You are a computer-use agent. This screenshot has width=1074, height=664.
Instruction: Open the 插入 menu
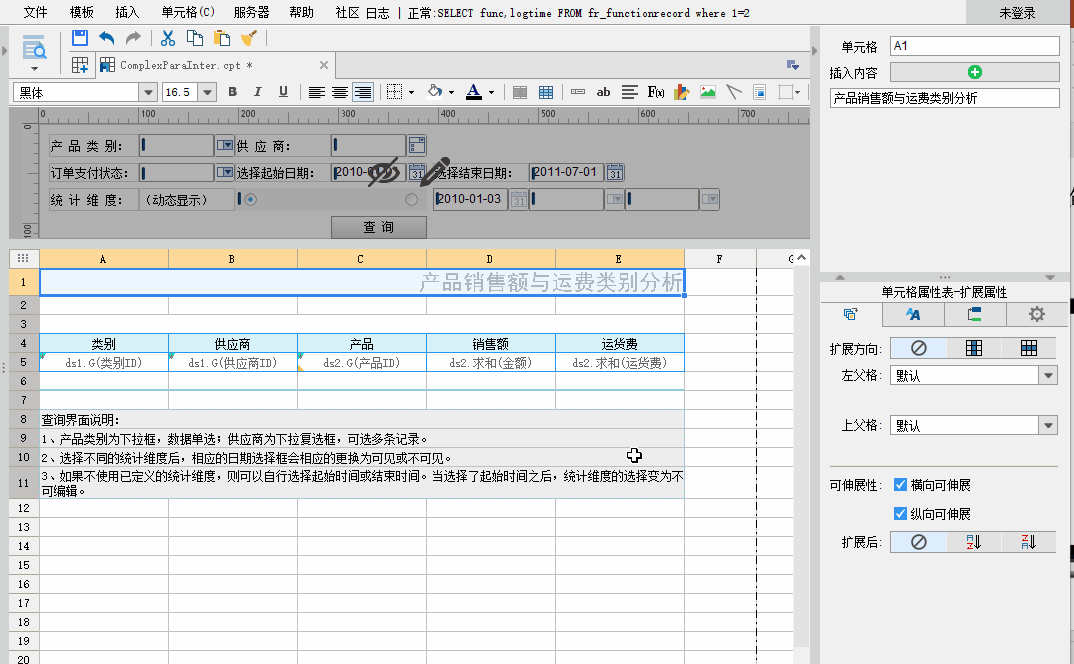pos(127,12)
